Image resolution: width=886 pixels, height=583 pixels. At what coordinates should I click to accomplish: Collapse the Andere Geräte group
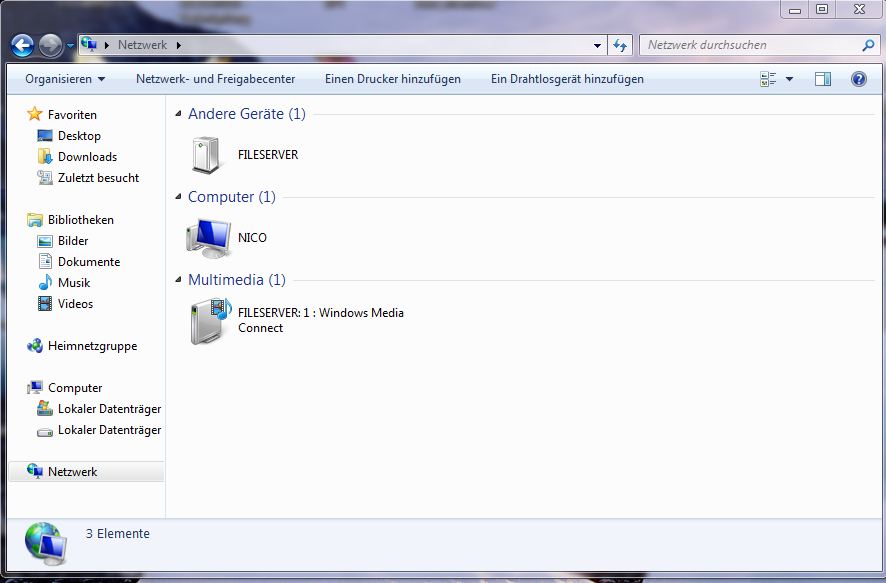(x=180, y=115)
